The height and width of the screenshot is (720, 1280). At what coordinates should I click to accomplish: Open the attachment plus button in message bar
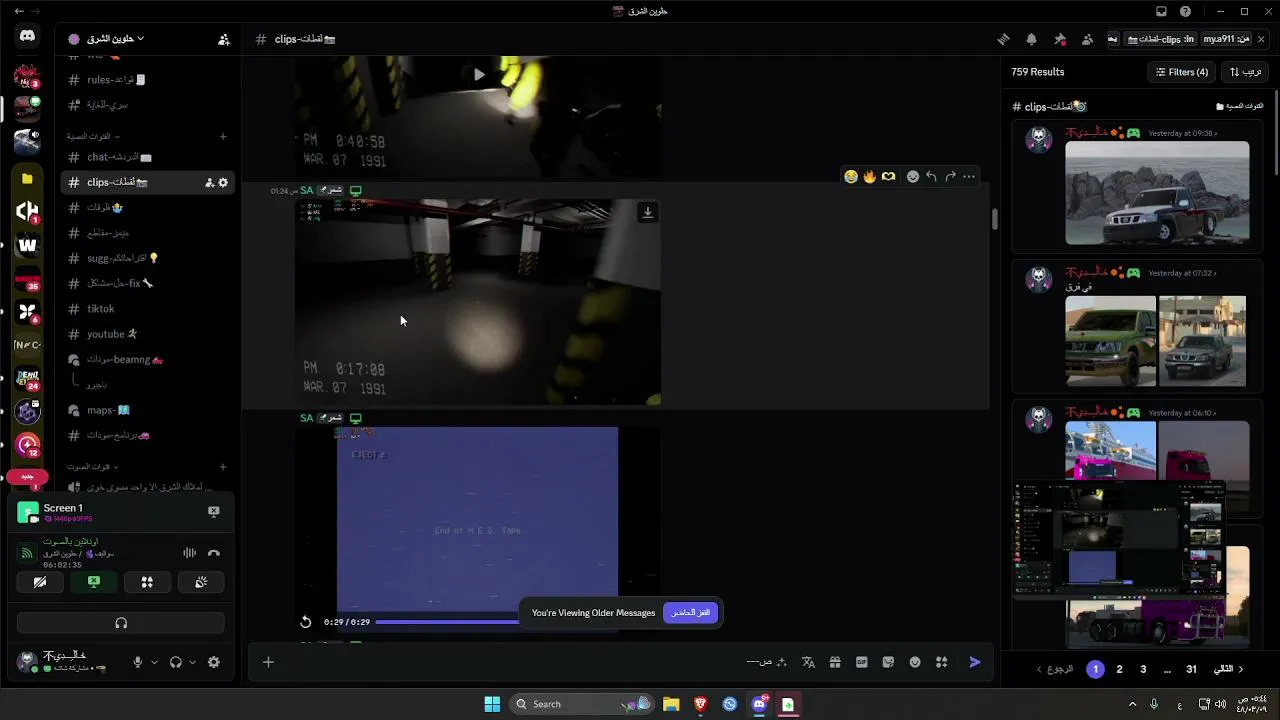pyautogui.click(x=268, y=662)
